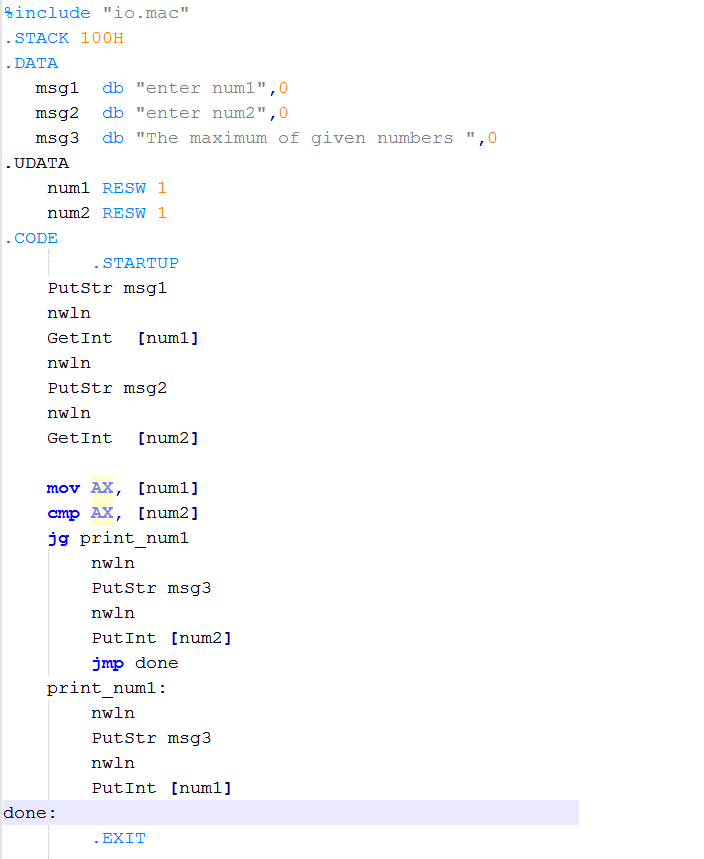Click the PutStr msg1 line
Viewport: 704px width, 859px height.
pos(107,288)
